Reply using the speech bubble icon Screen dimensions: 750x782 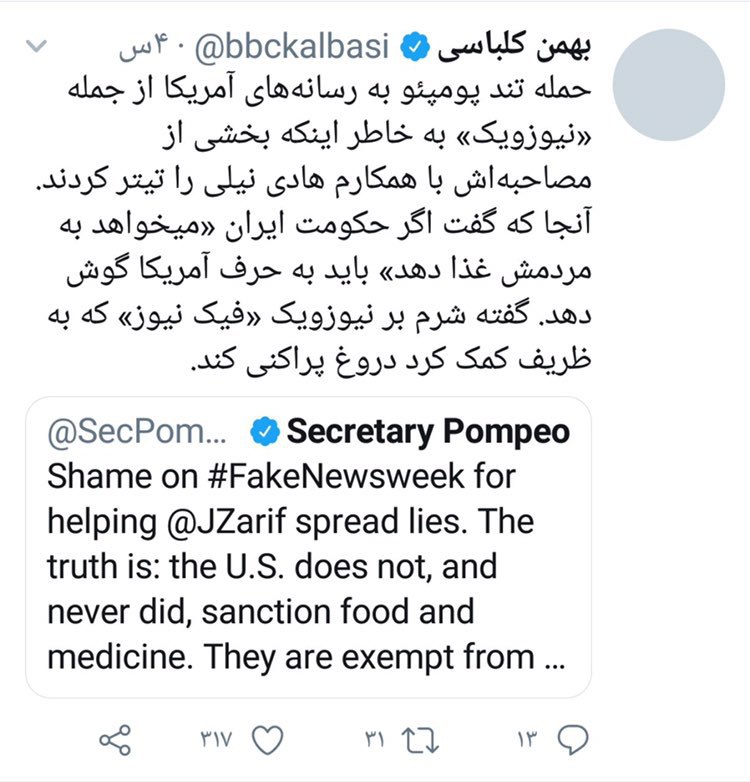coord(569,741)
